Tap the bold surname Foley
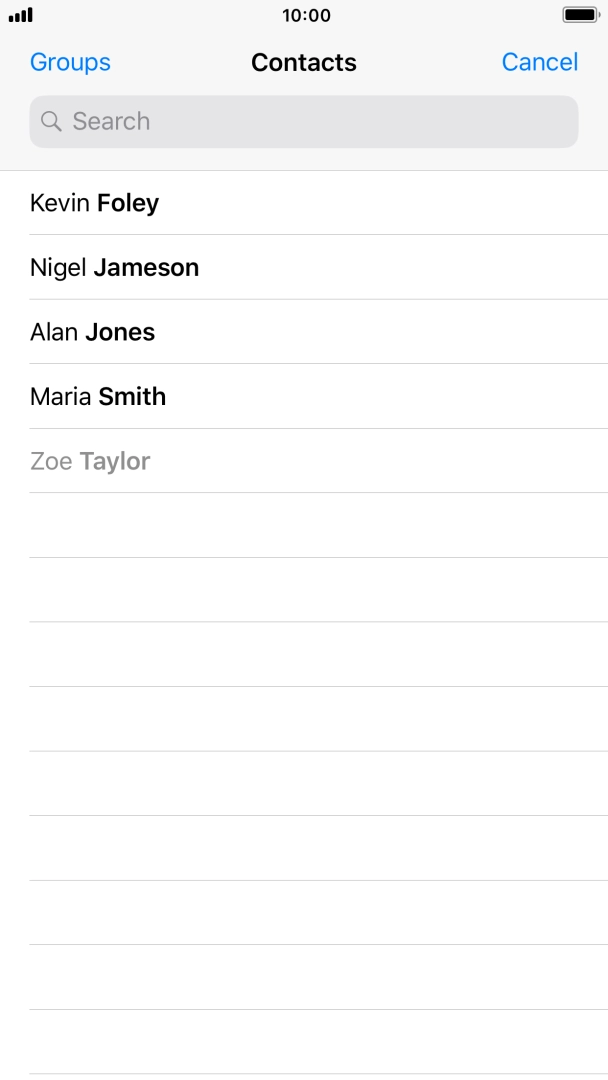The height and width of the screenshot is (1080, 608). tap(128, 203)
